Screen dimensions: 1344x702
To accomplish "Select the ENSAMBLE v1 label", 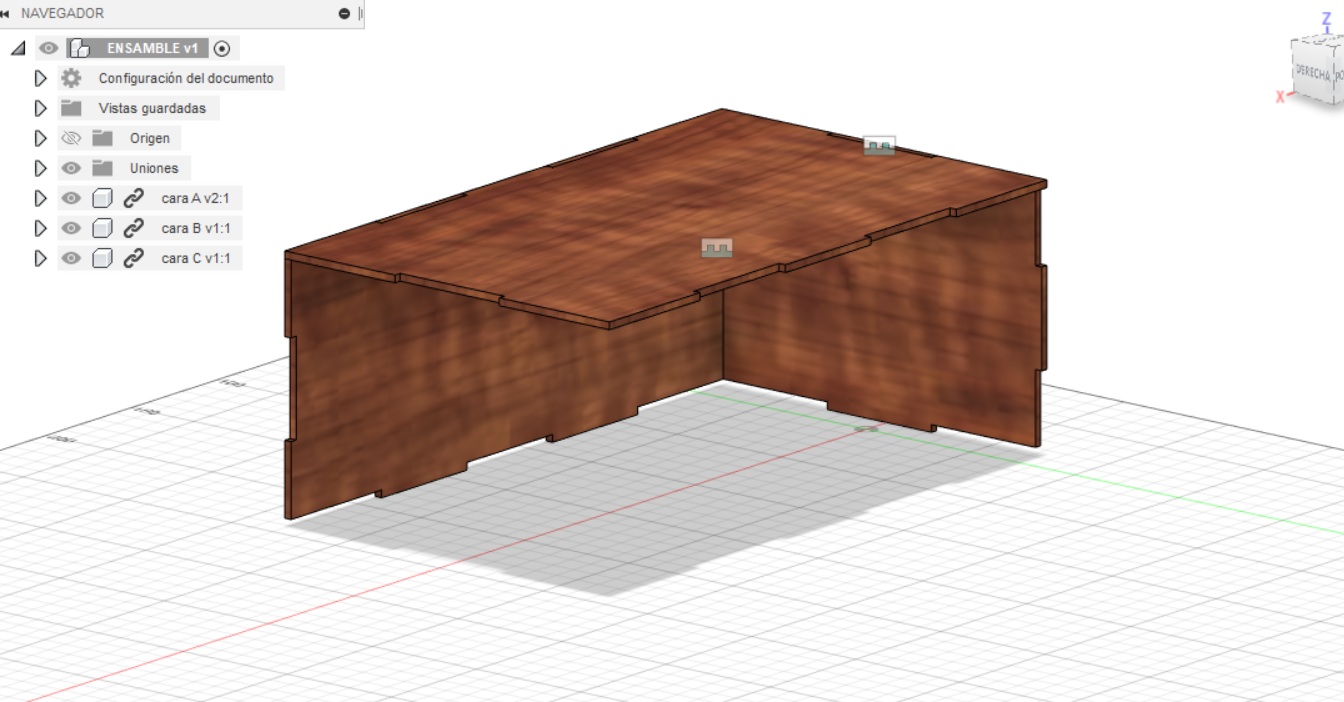I will (153, 48).
